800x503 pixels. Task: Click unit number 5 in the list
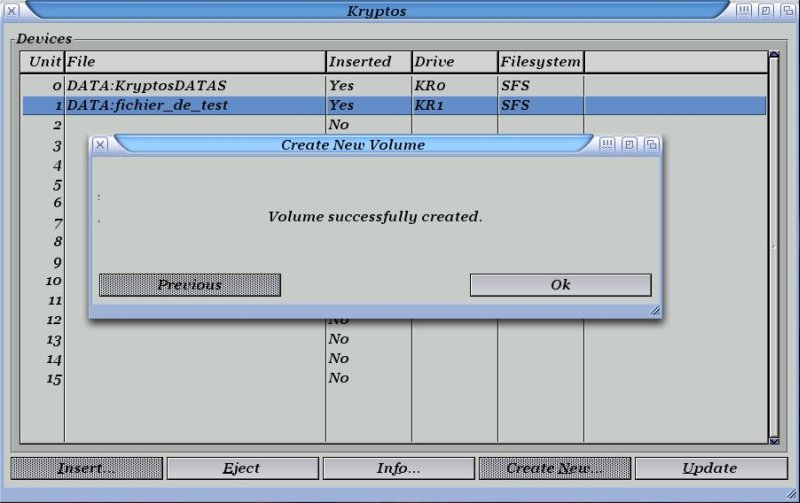[x=57, y=185]
